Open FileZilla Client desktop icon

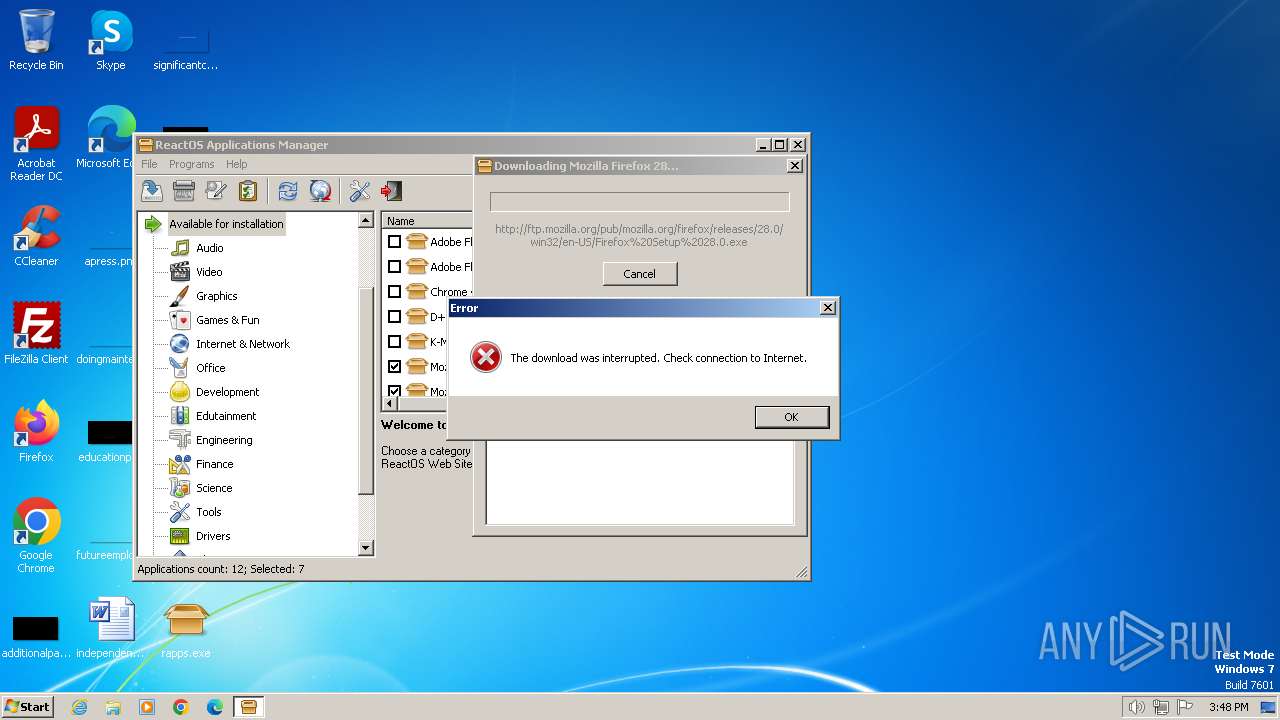36,334
